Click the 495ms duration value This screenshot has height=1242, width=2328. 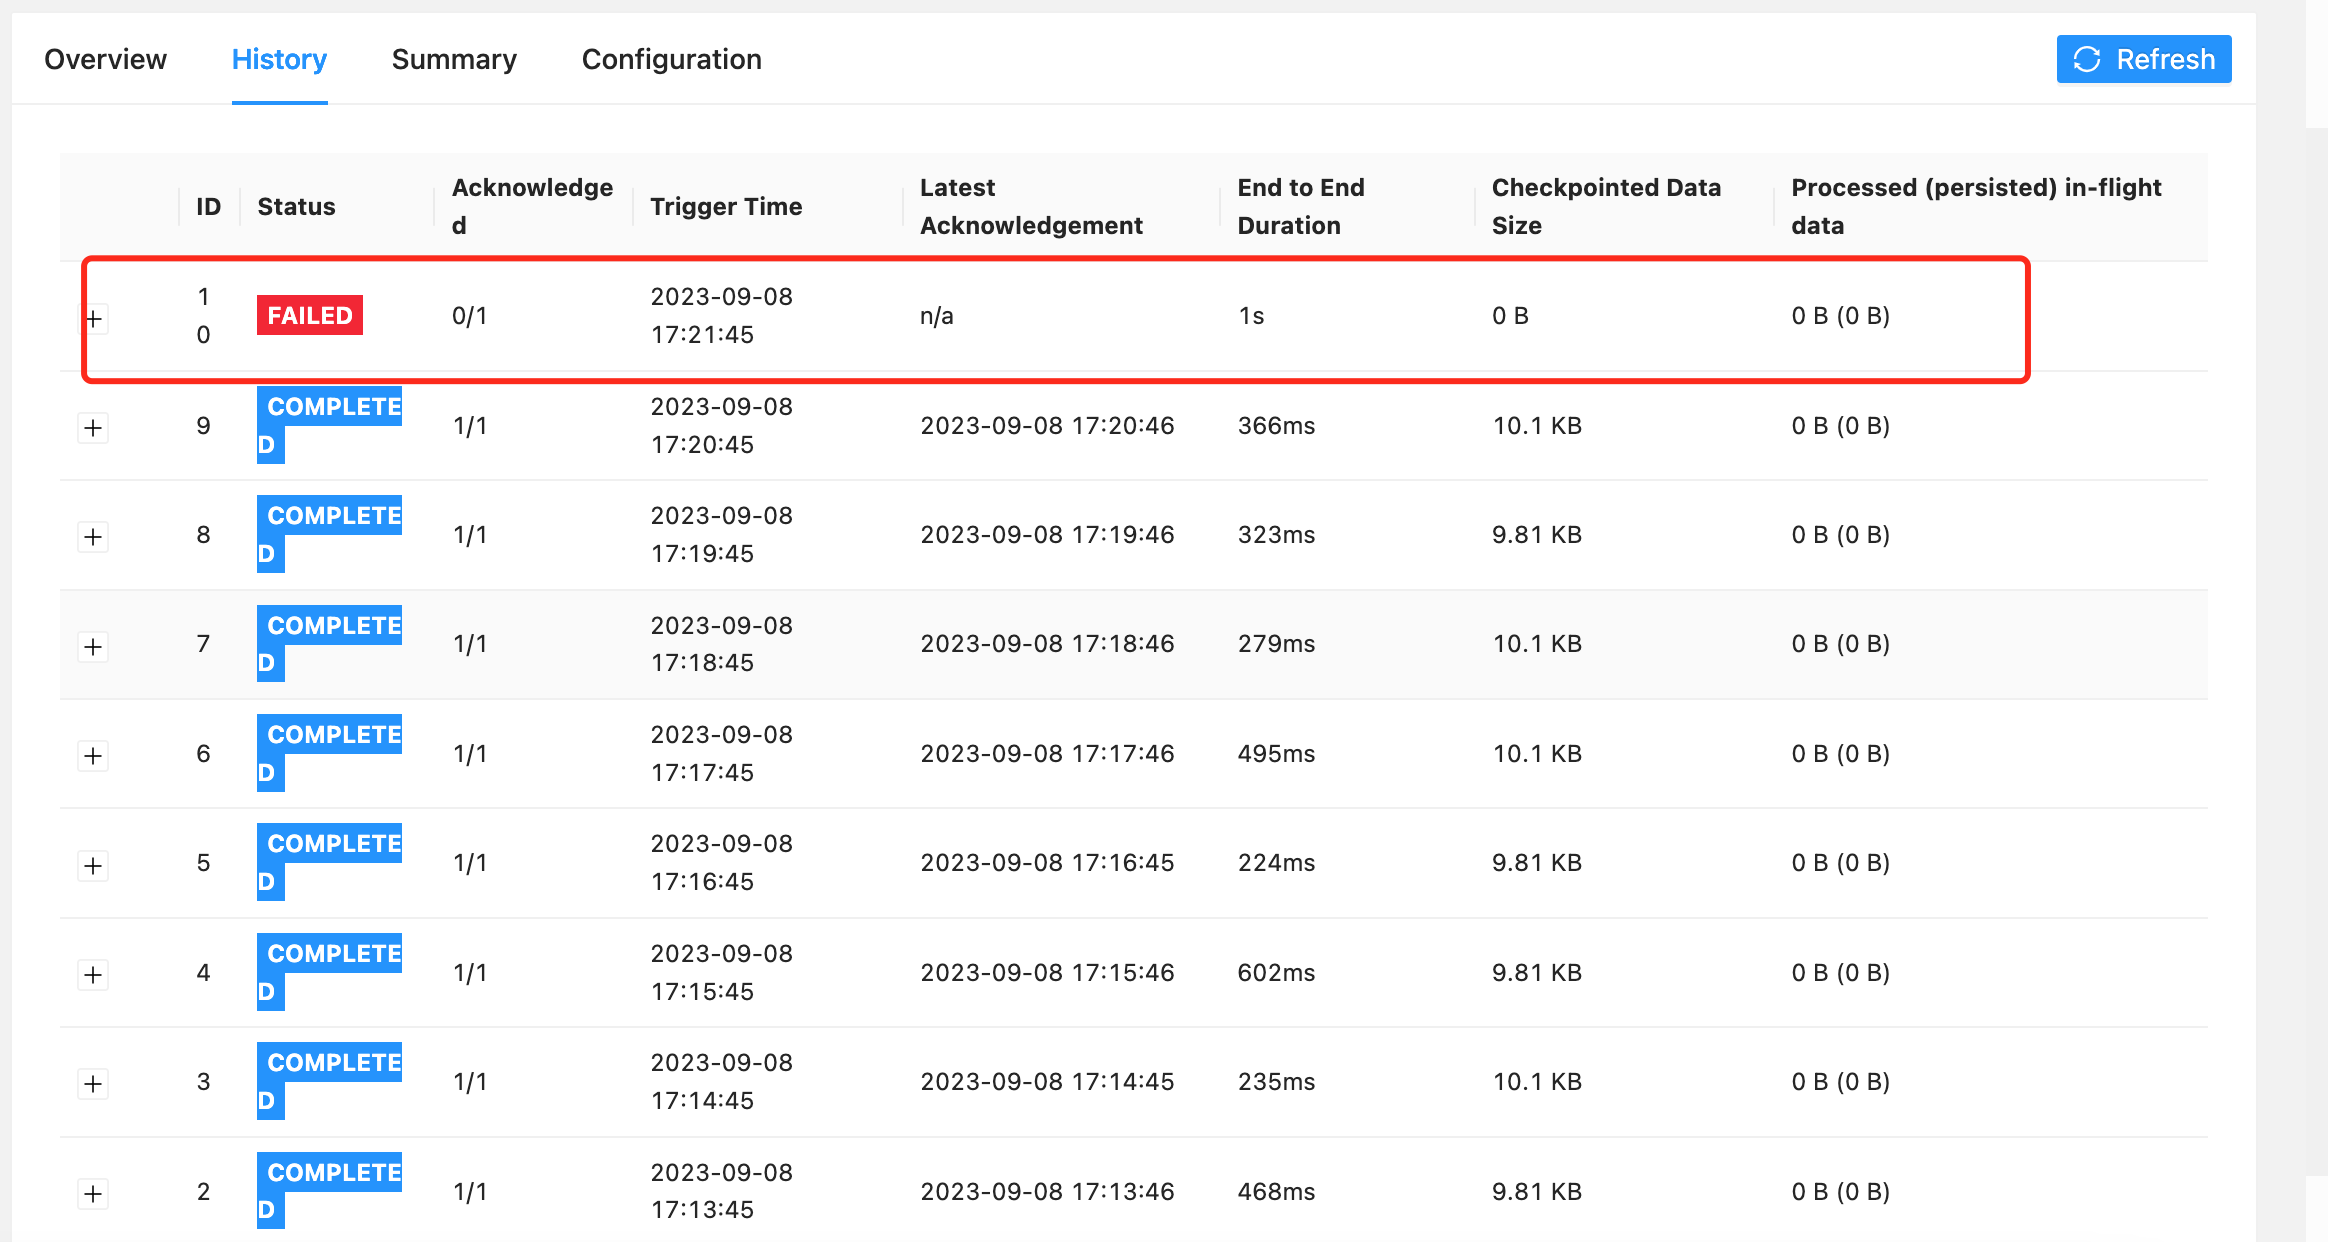click(1276, 753)
